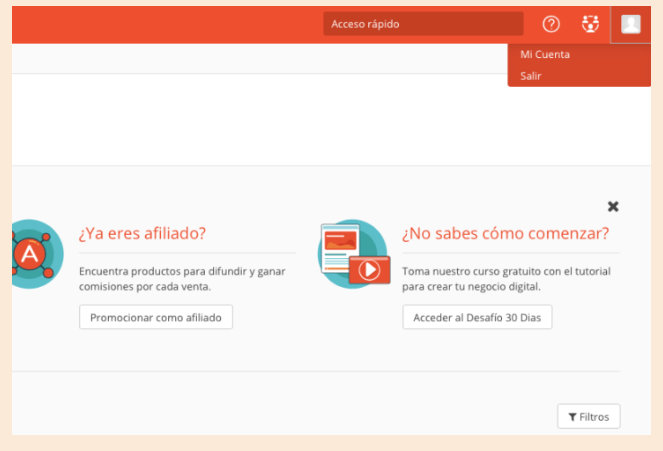Click Promocionar como afiliado button
Viewport: 663px width, 451px height.
[156, 317]
